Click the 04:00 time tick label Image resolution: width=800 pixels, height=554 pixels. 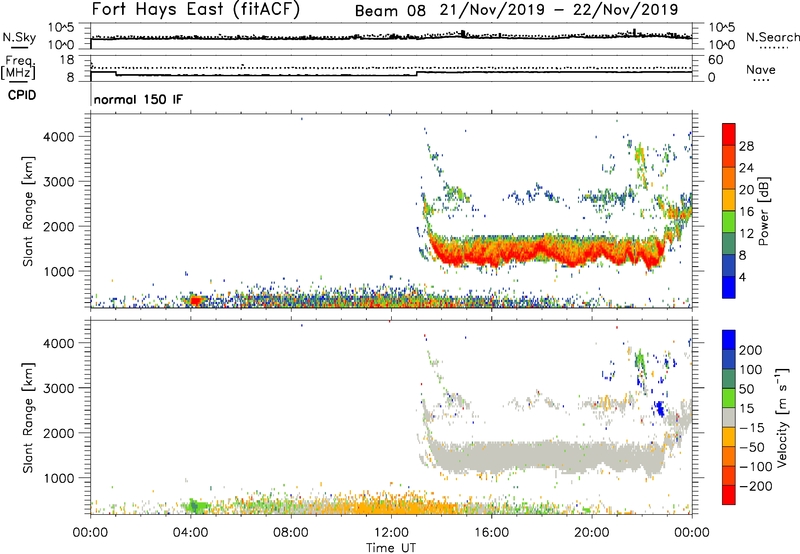pos(190,533)
